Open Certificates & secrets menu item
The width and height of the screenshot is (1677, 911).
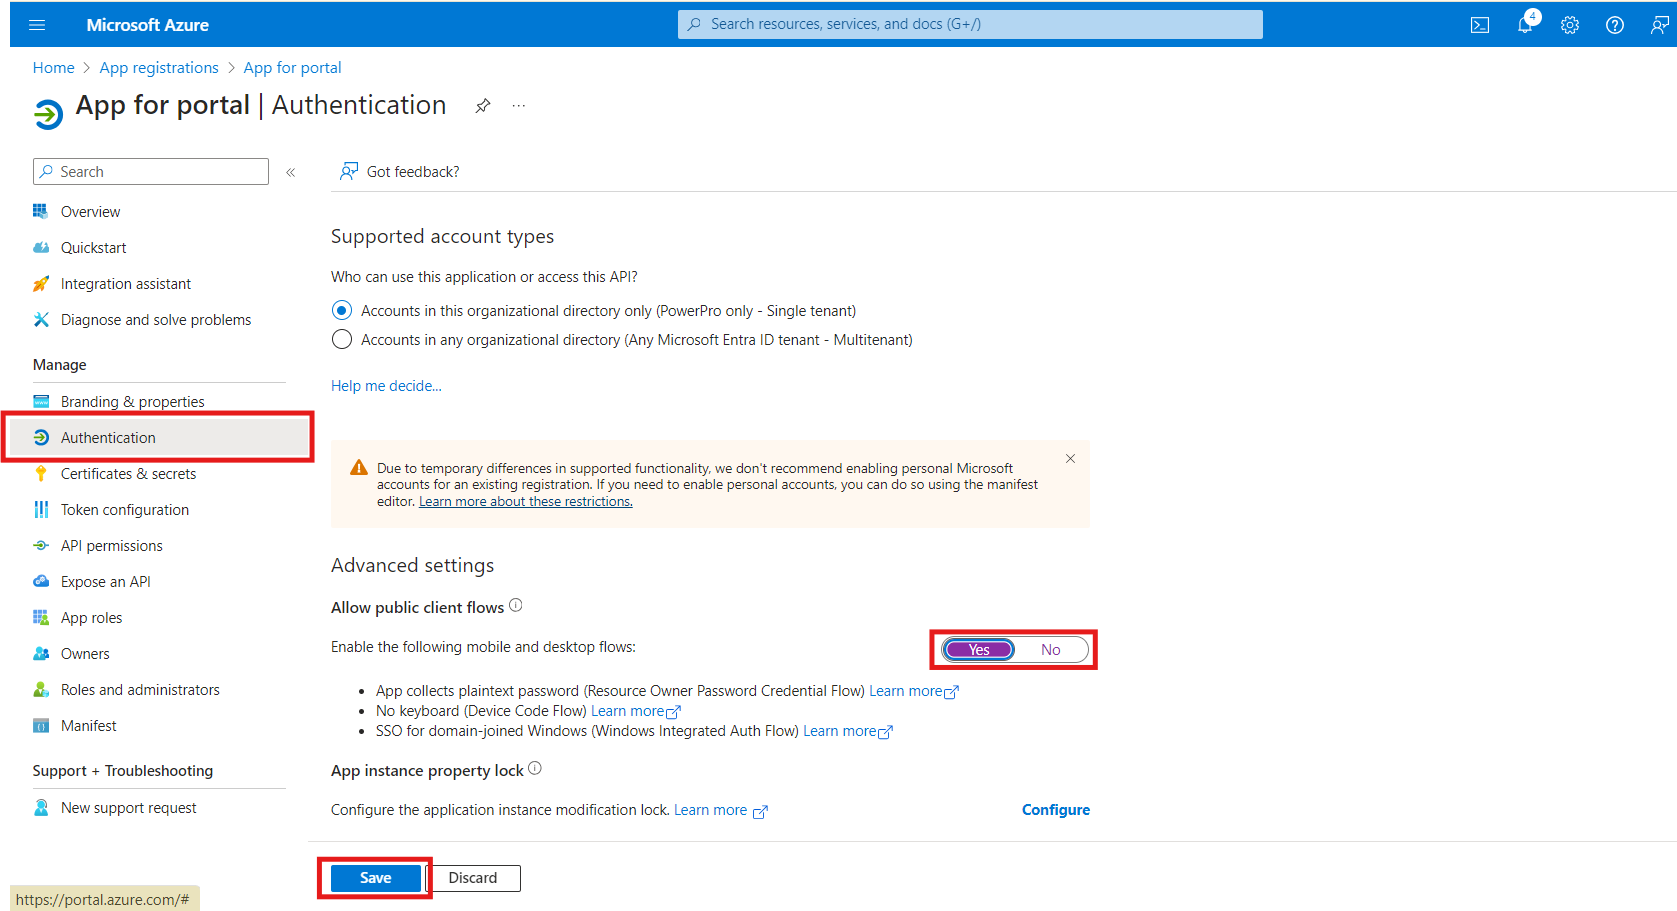(128, 474)
